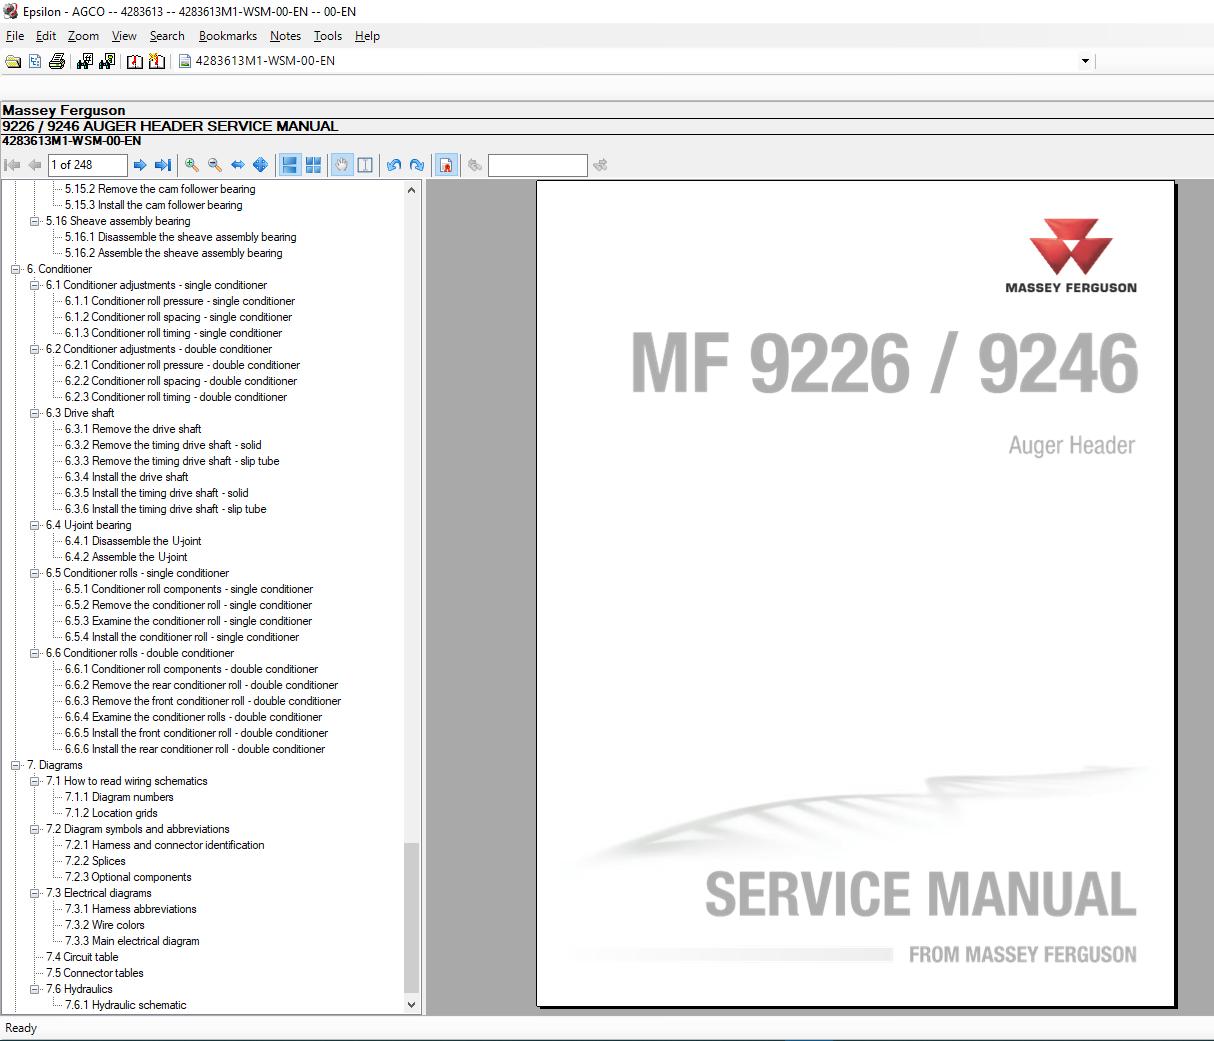Image resolution: width=1214 pixels, height=1041 pixels.
Task: Select the binoculars Search icon
Action: [85, 61]
